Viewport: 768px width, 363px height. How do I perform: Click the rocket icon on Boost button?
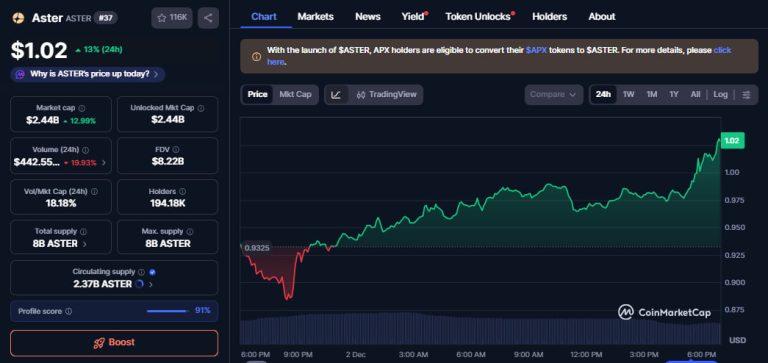pos(99,343)
